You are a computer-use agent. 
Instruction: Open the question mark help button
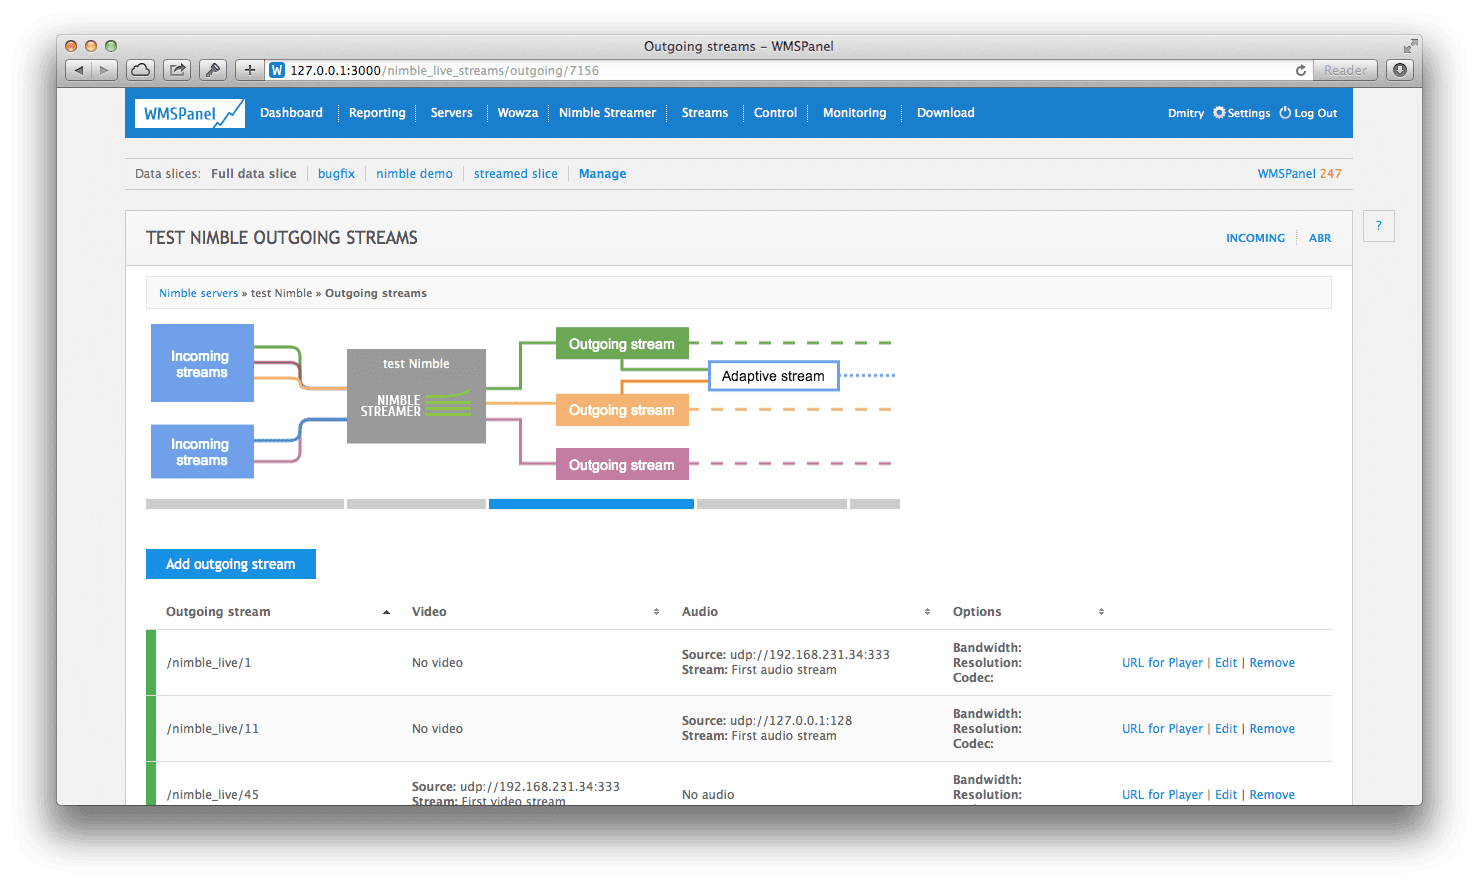point(1379,226)
